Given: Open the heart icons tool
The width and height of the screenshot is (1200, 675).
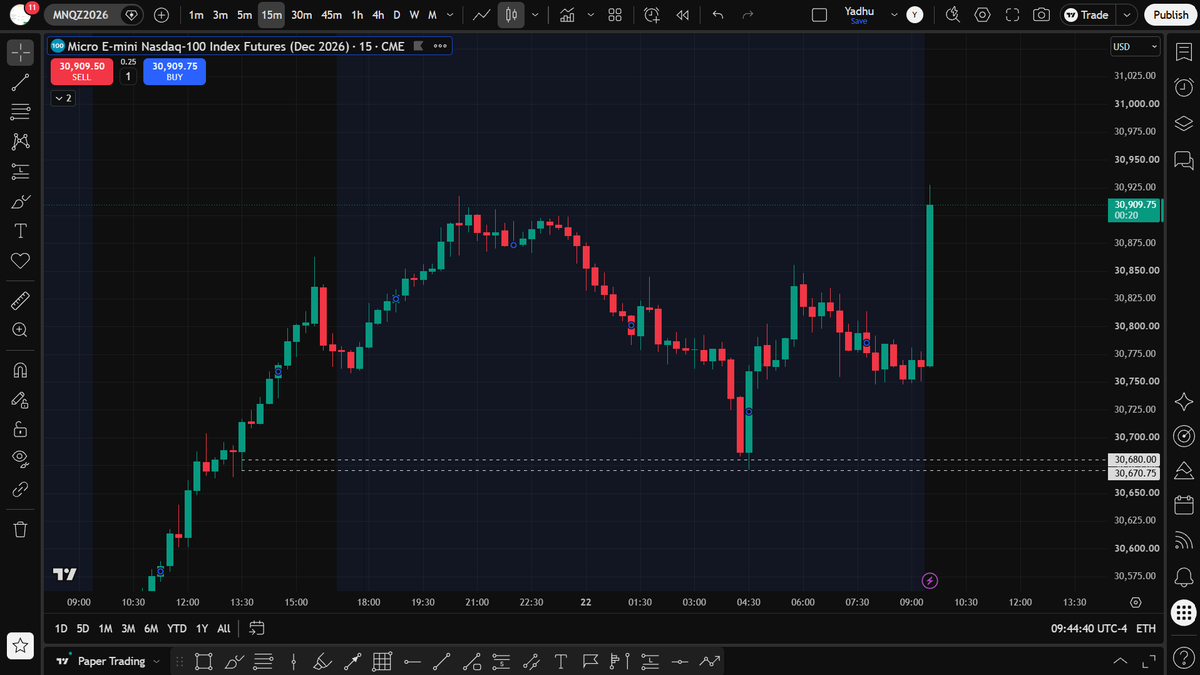Looking at the screenshot, I should [x=20, y=260].
